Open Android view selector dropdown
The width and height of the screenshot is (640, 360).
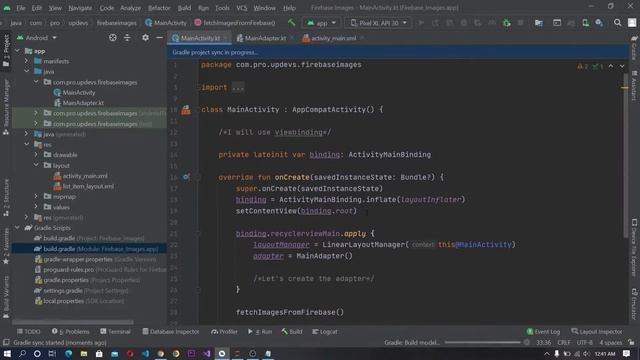pyautogui.click(x=37, y=38)
